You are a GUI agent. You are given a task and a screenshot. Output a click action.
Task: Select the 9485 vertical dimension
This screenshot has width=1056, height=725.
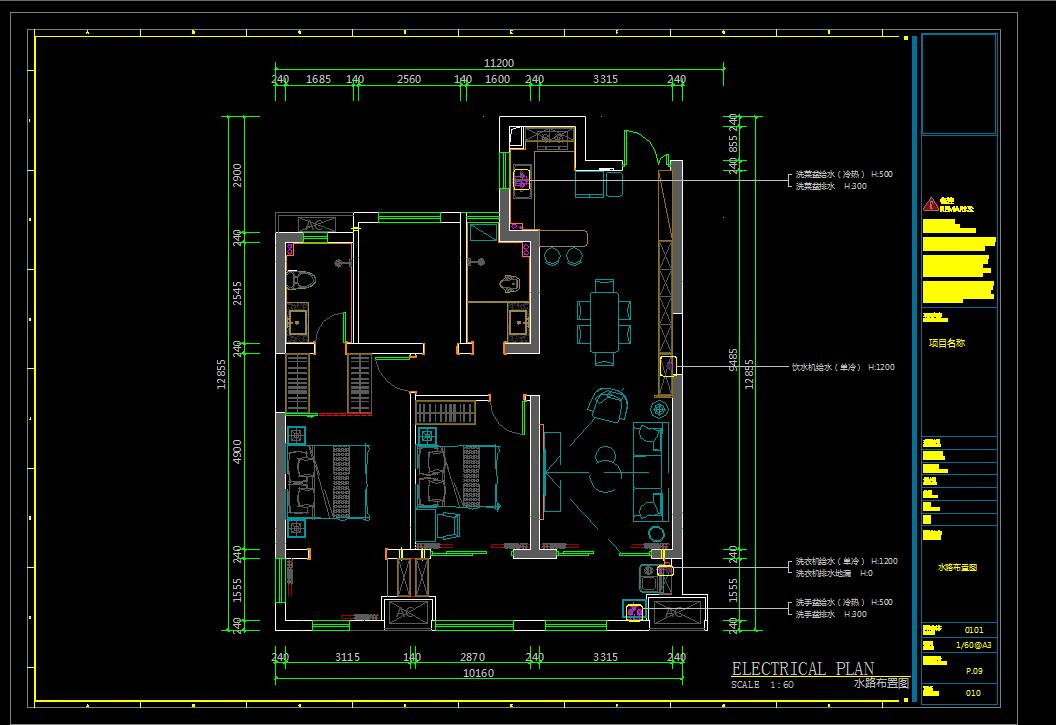tap(733, 359)
